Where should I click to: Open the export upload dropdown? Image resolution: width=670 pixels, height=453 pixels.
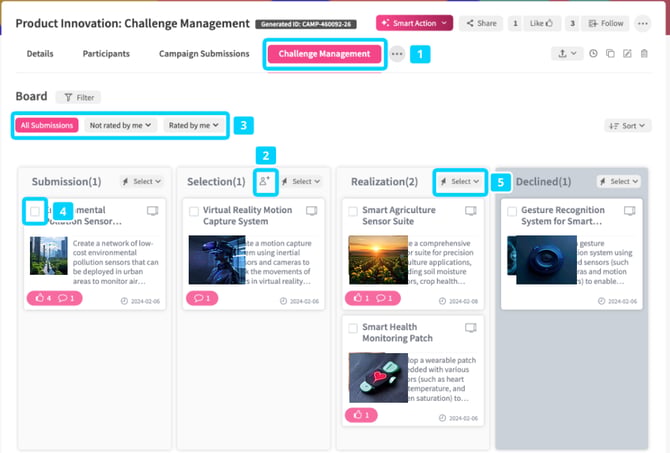[567, 53]
